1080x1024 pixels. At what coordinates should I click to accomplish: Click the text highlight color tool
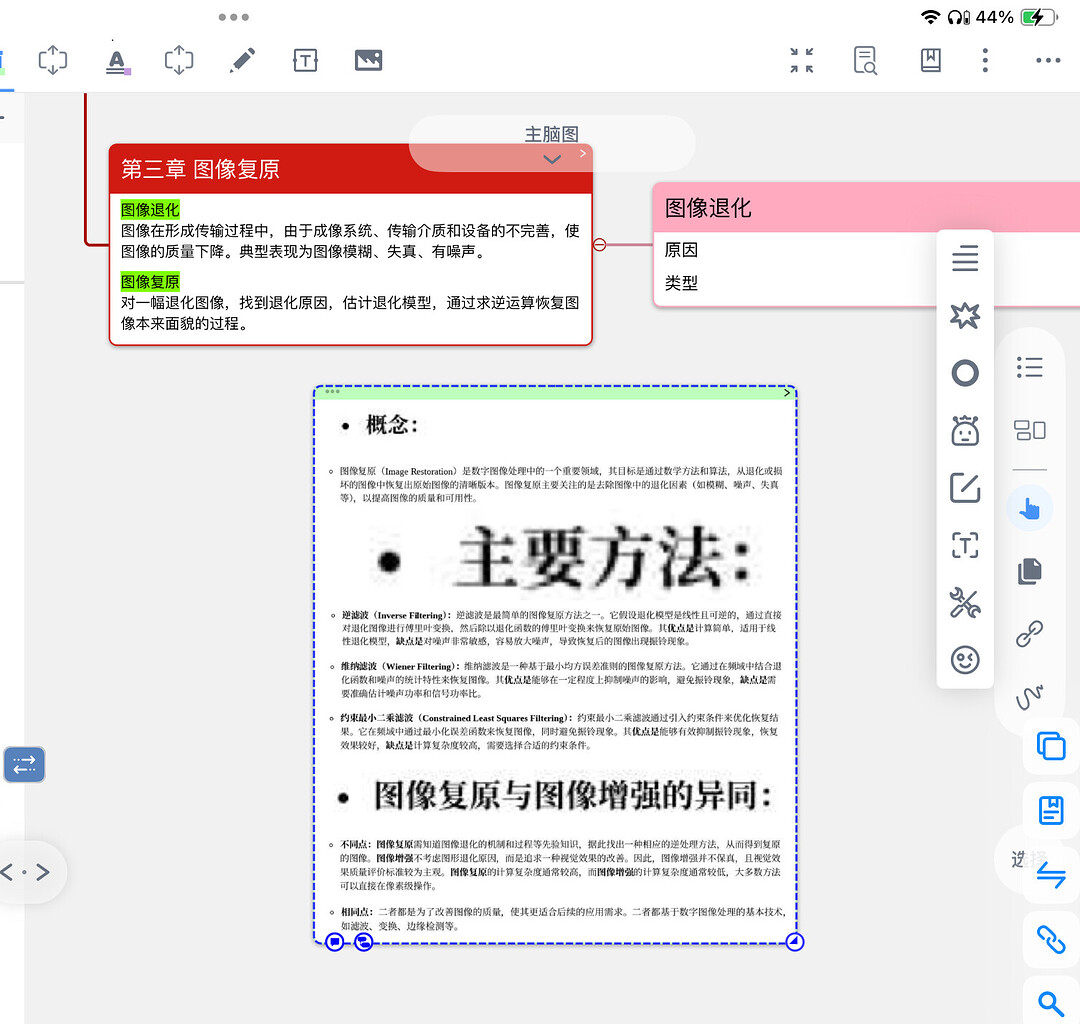(x=118, y=60)
